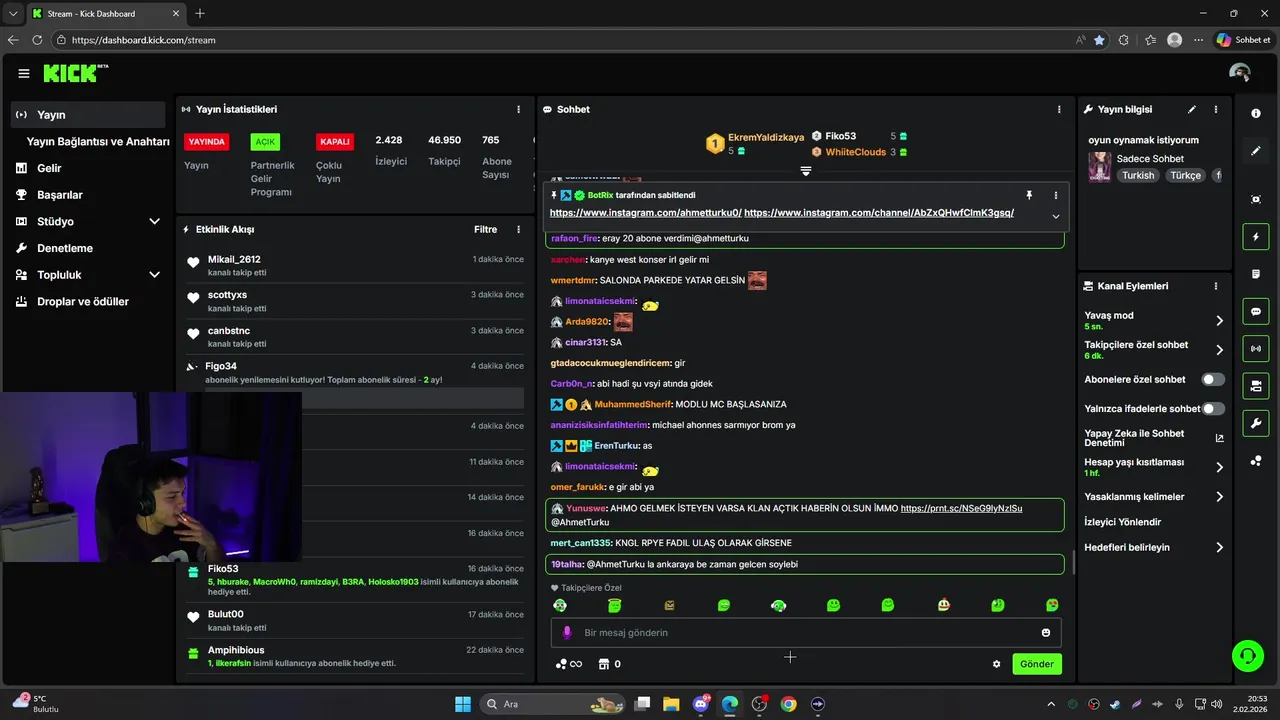The image size is (1280, 720).
Task: Click the purple microphone icon in message box
Action: (x=567, y=633)
